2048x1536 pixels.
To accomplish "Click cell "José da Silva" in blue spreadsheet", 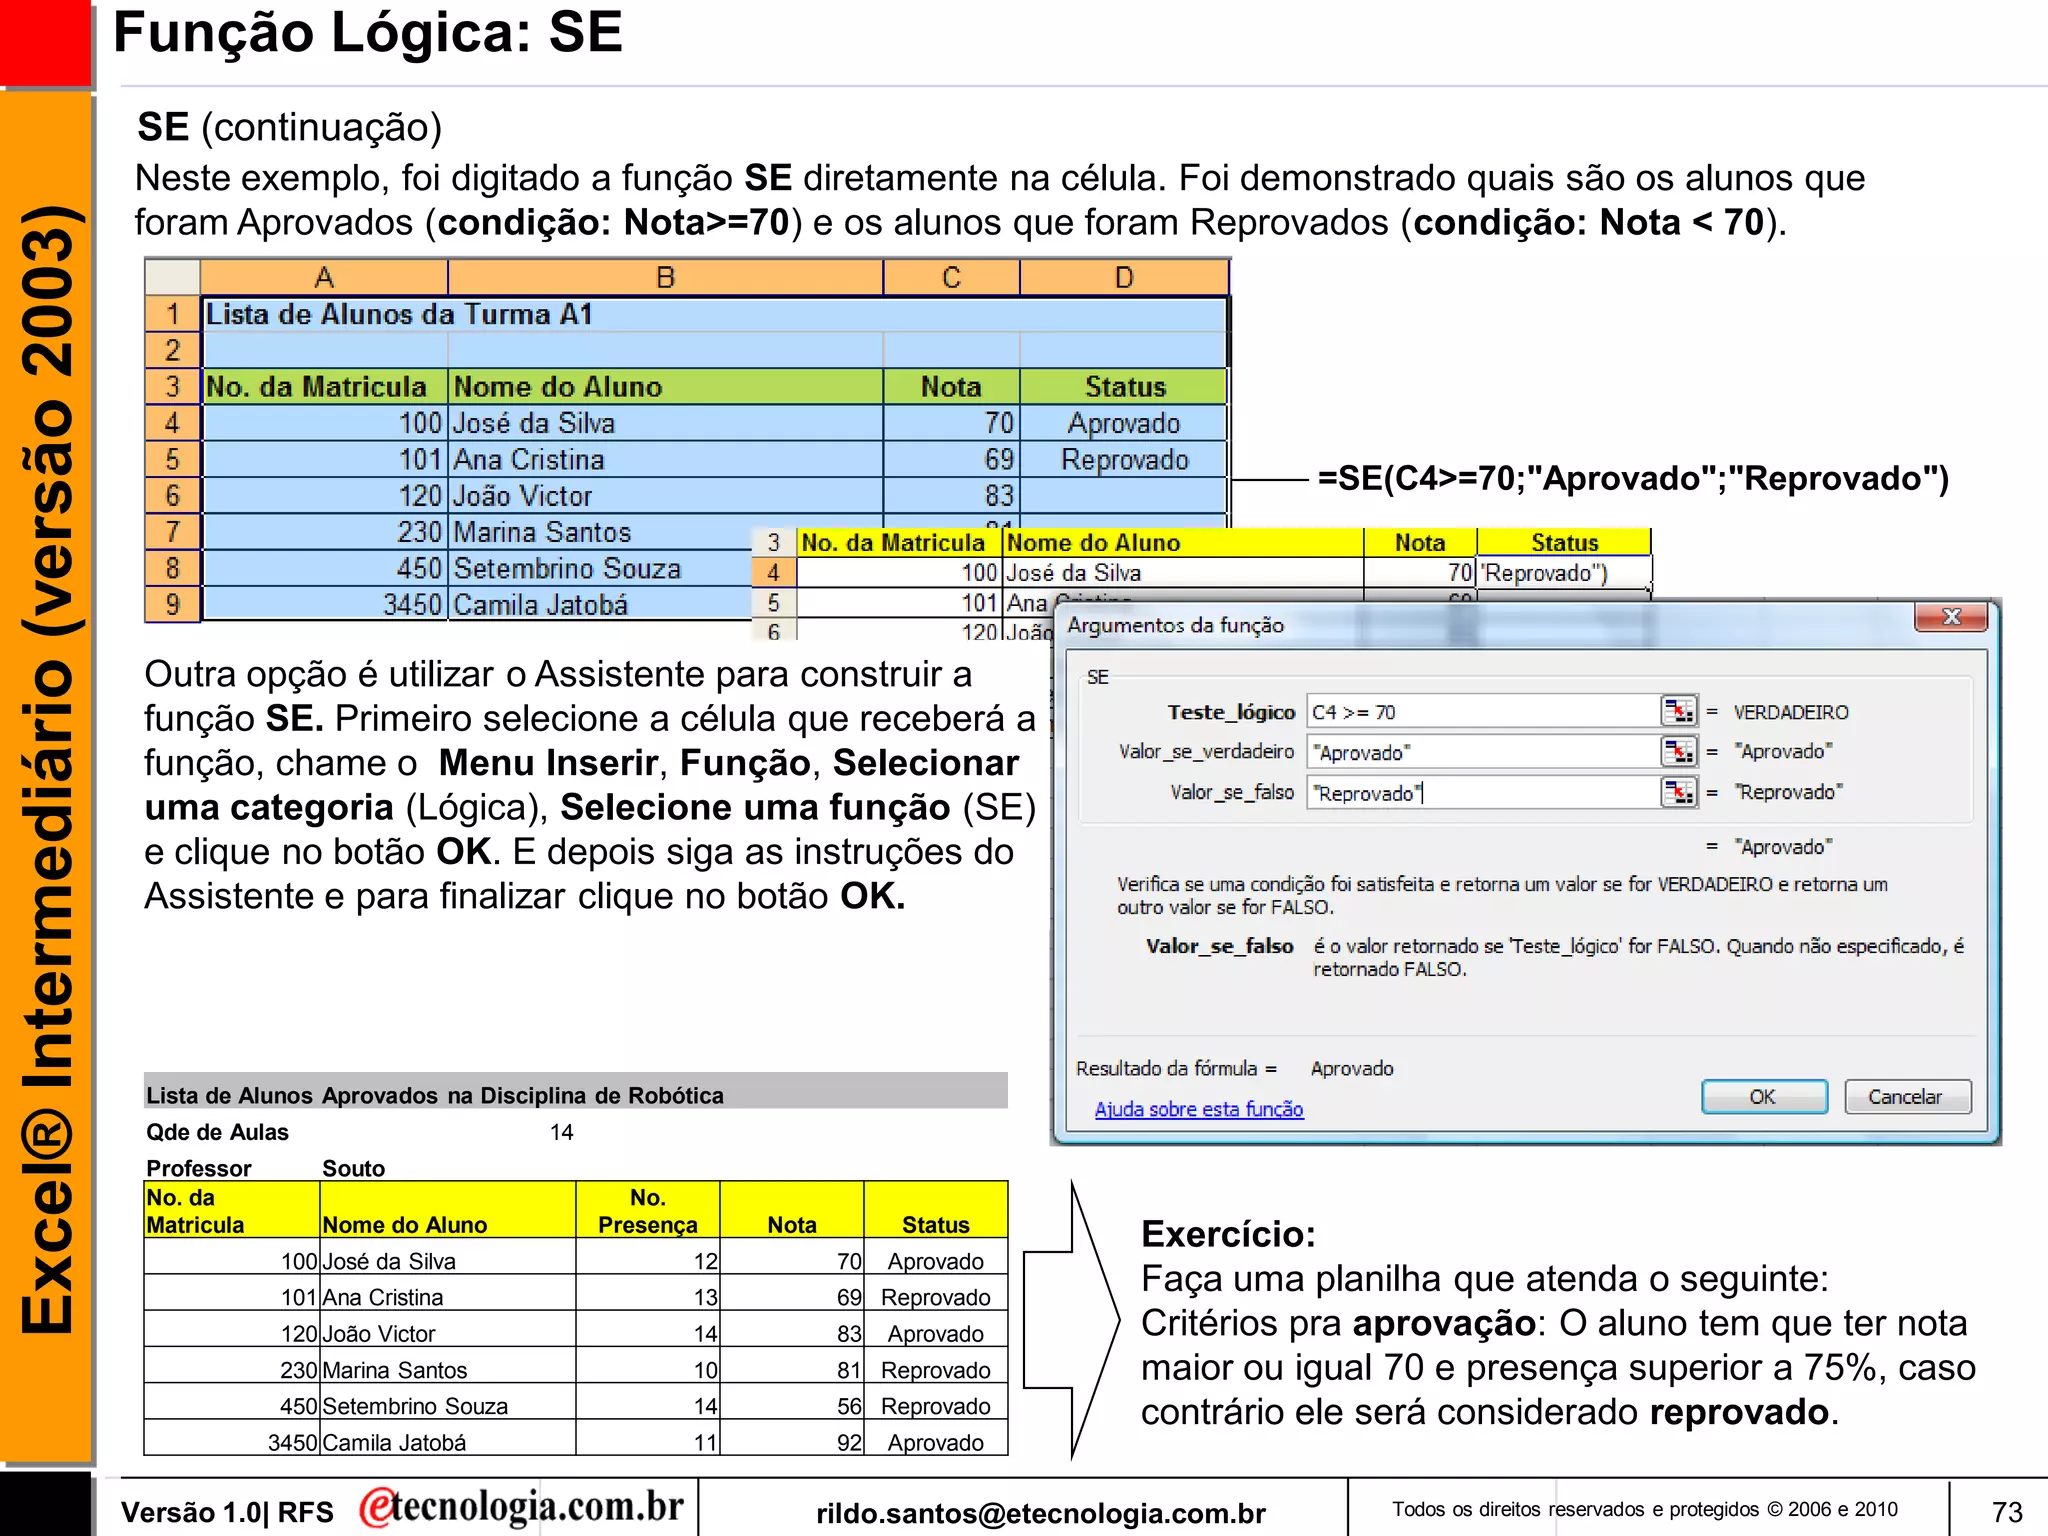I will [x=665, y=423].
